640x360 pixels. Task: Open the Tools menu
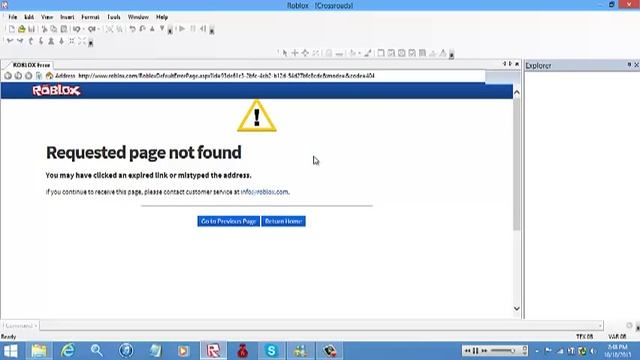[x=114, y=17]
